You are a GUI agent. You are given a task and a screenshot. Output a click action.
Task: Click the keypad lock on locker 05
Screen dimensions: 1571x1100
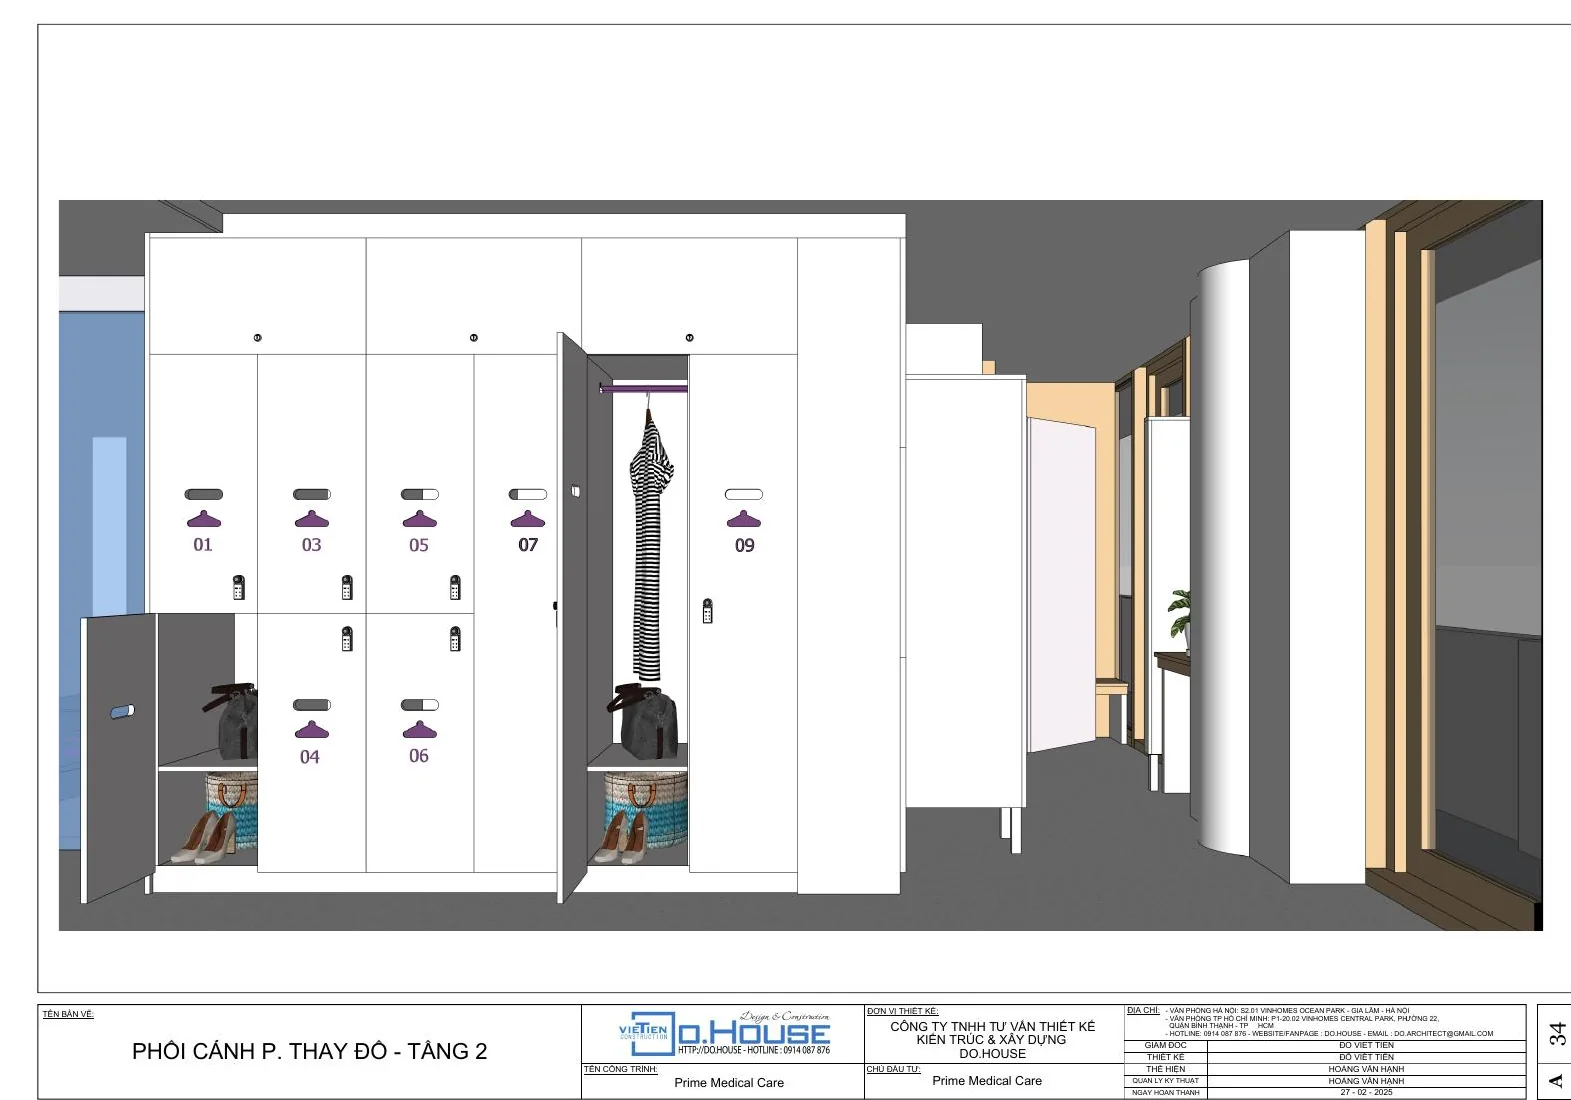click(455, 587)
